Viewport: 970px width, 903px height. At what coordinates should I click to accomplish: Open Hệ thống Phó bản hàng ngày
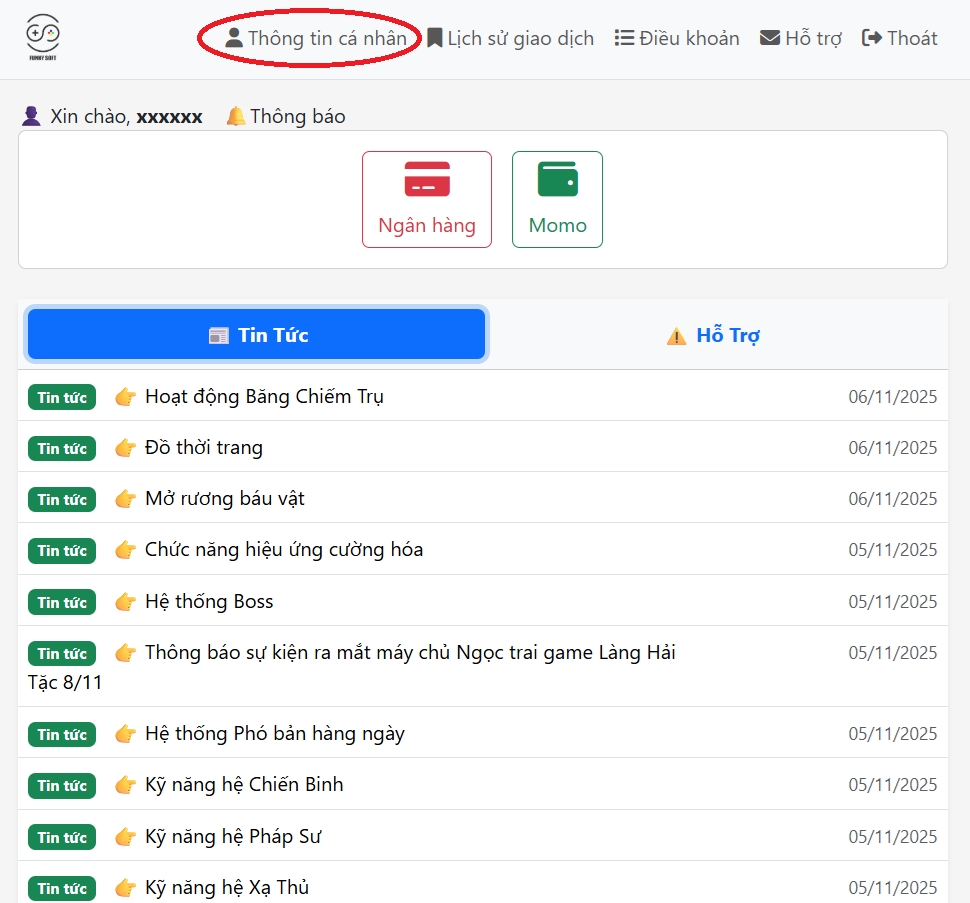pos(274,733)
